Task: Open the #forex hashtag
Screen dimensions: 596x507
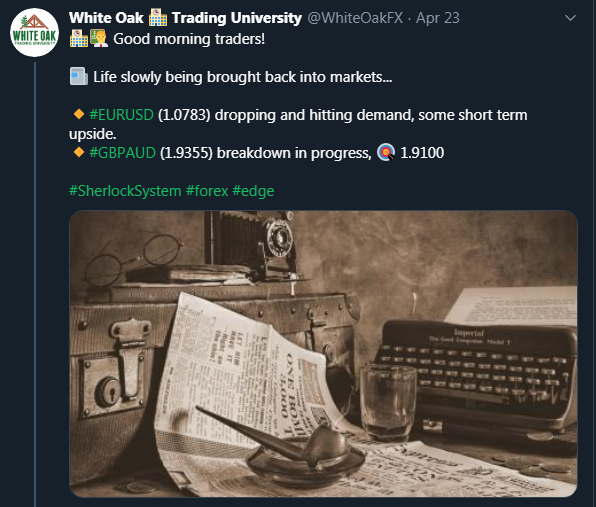Action: (x=207, y=191)
